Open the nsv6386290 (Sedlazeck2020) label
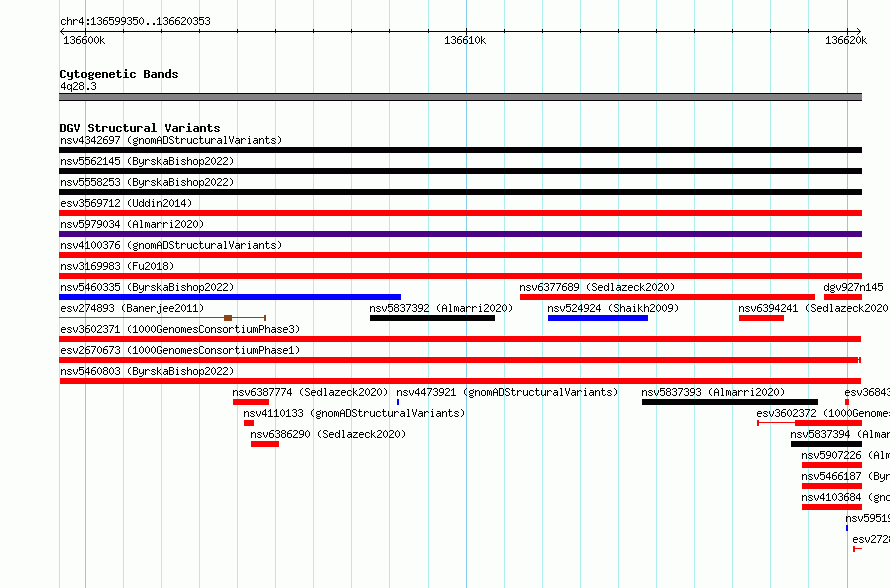The image size is (890, 588). pyautogui.click(x=328, y=434)
